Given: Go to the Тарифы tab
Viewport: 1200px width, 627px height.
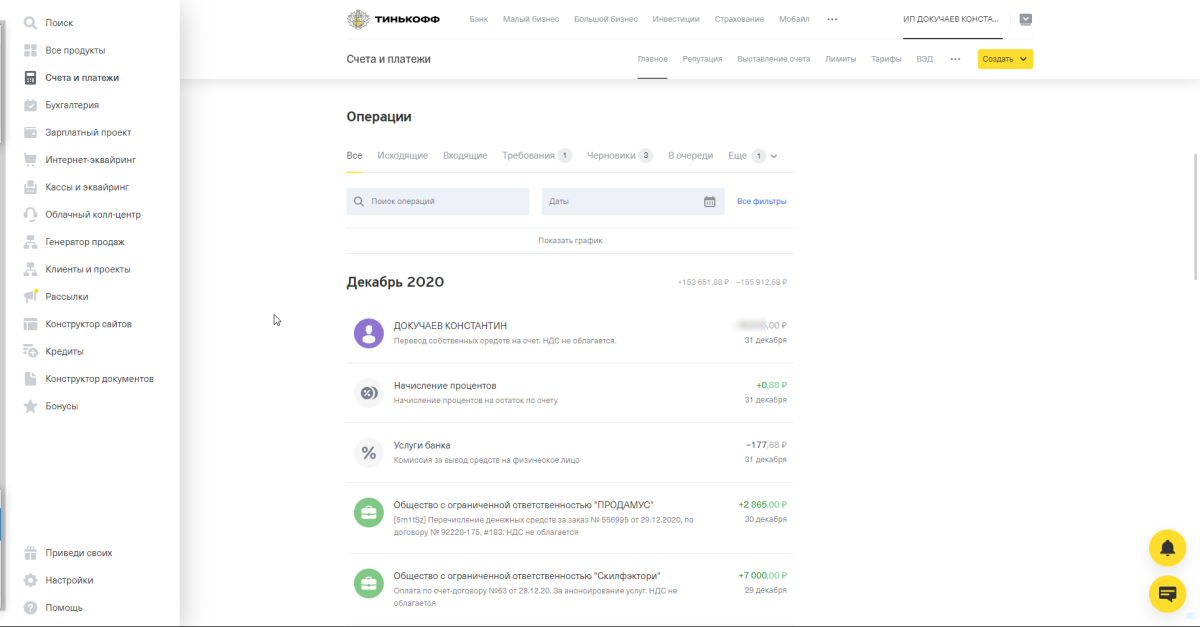Looking at the screenshot, I should pyautogui.click(x=886, y=59).
